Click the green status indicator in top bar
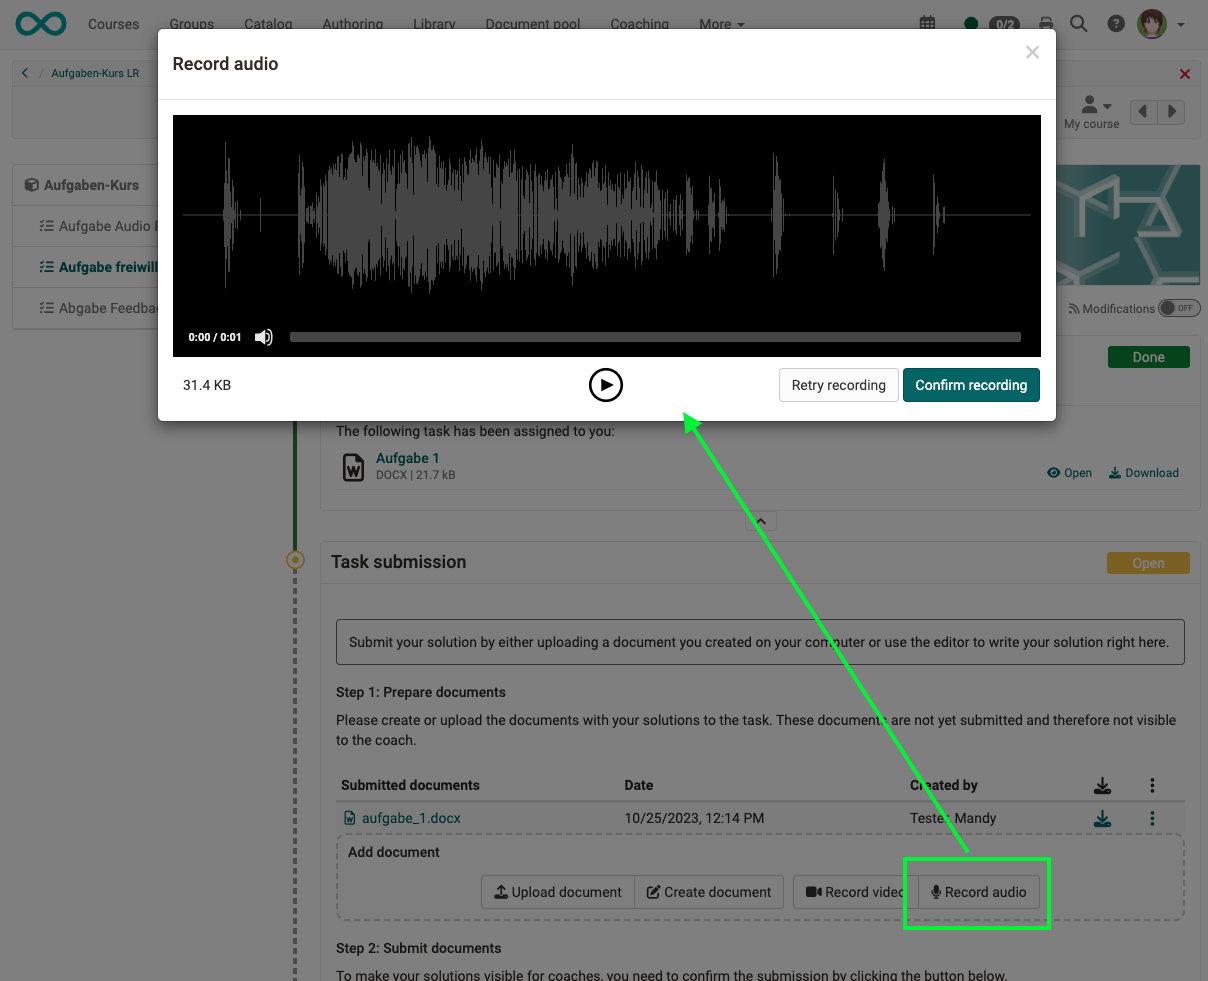Viewport: 1208px width, 981px height. coord(969,22)
